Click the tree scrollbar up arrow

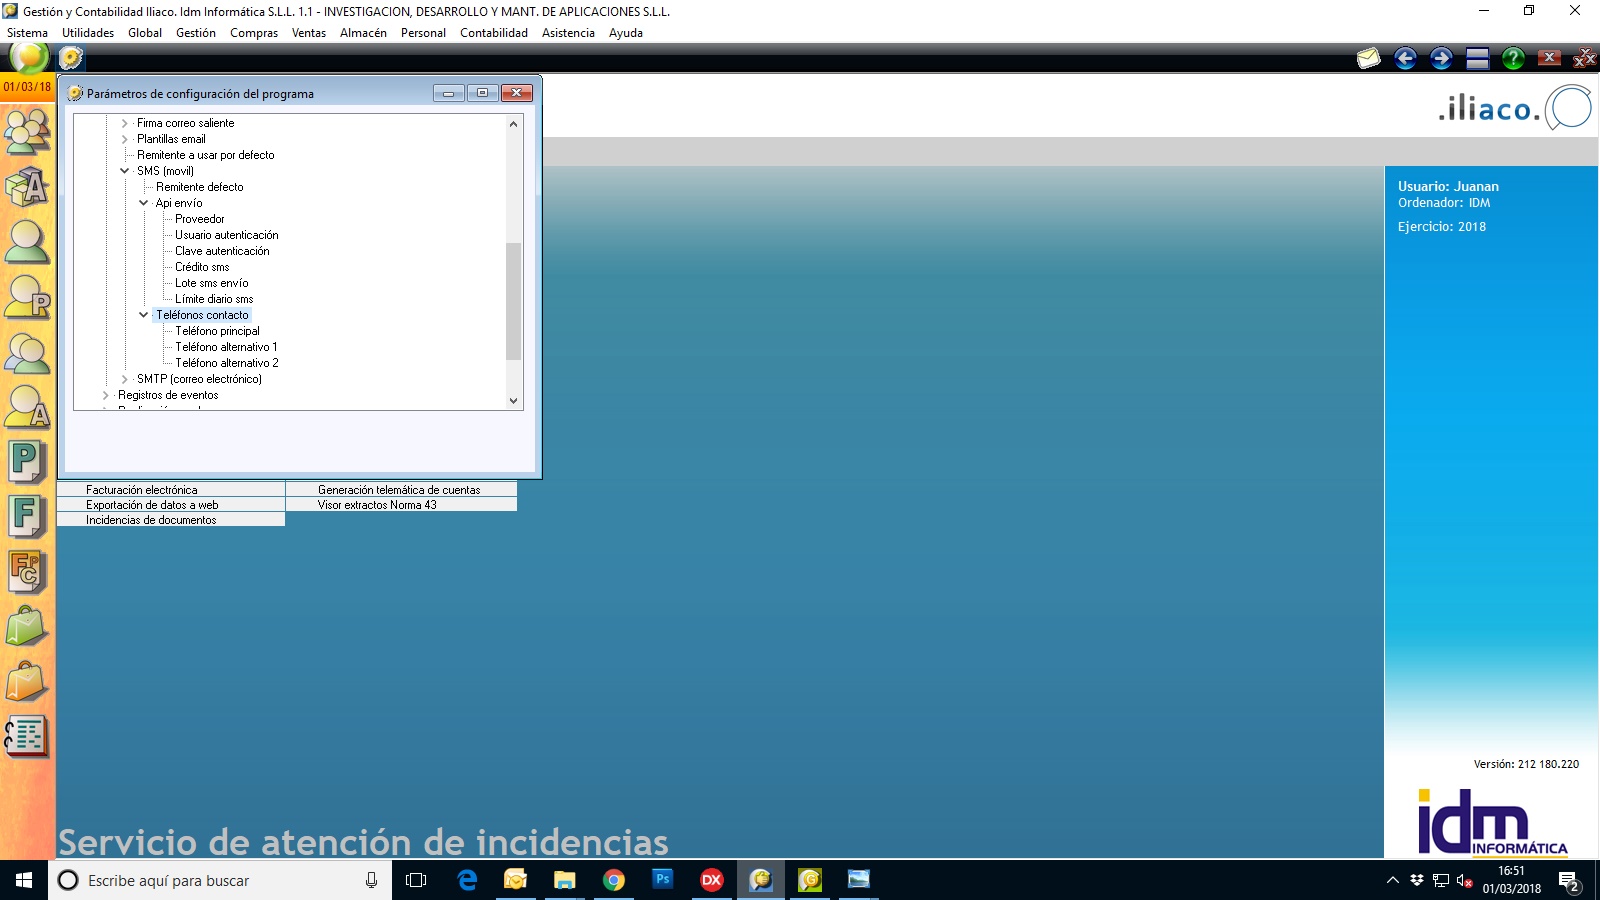tap(514, 124)
